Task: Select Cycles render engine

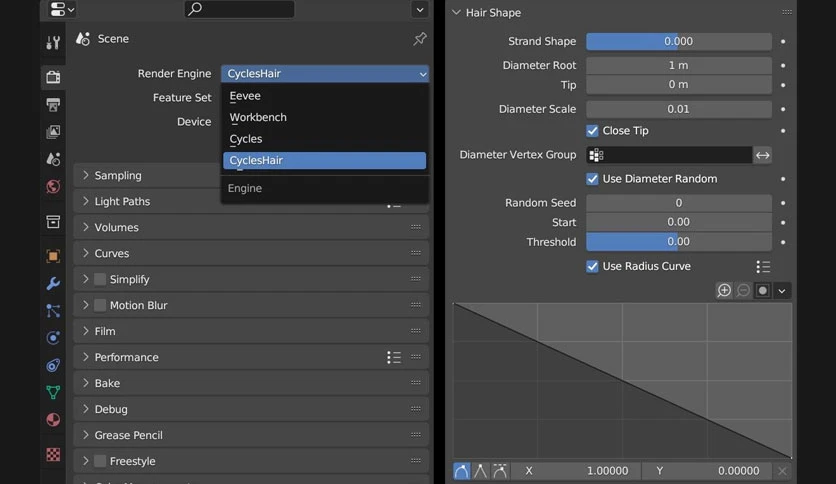Action: point(324,139)
